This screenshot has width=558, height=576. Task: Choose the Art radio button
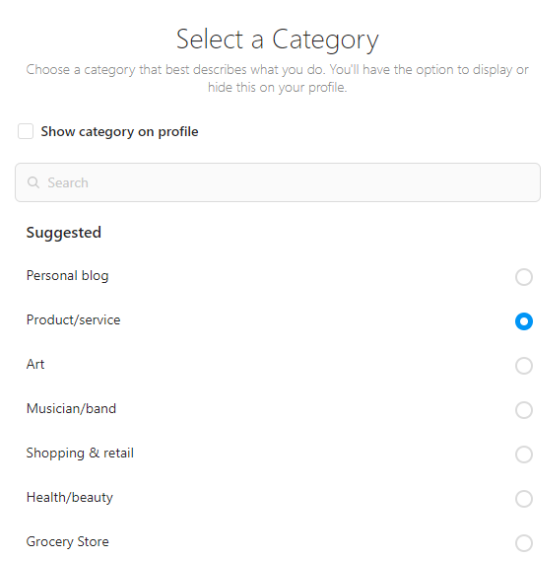tap(524, 366)
